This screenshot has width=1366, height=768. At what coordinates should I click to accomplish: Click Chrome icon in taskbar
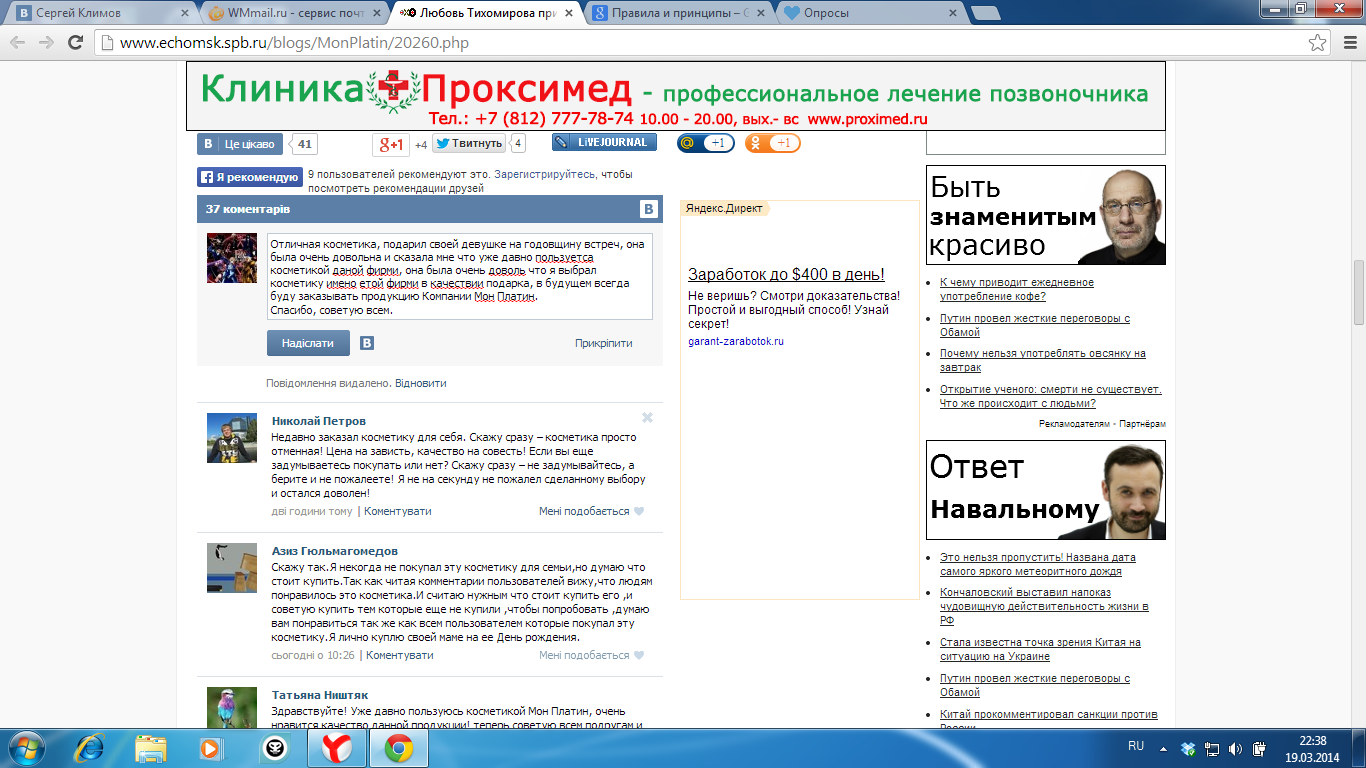[399, 748]
